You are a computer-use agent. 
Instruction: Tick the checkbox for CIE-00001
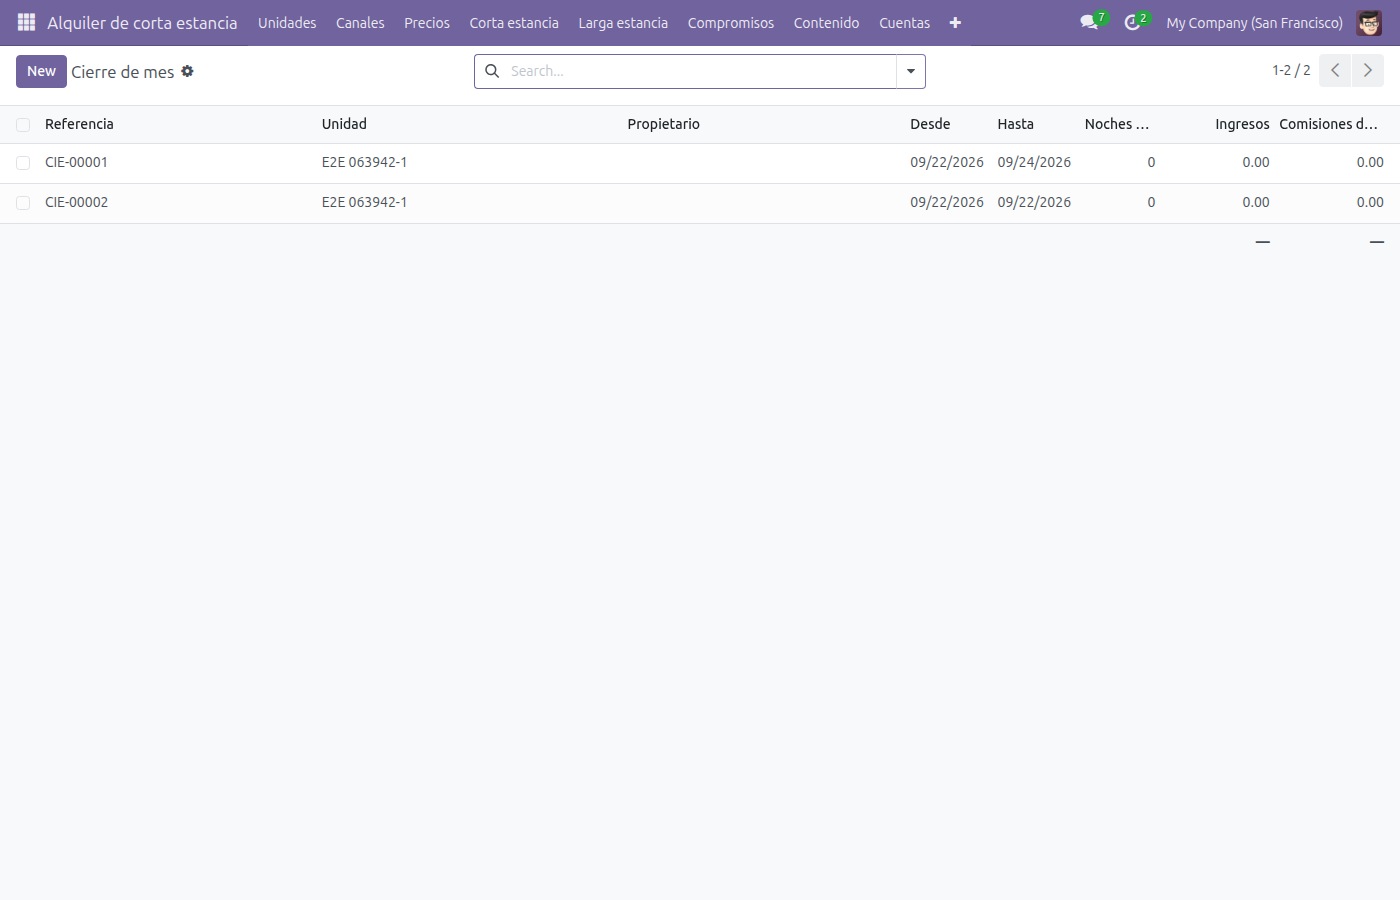23,163
